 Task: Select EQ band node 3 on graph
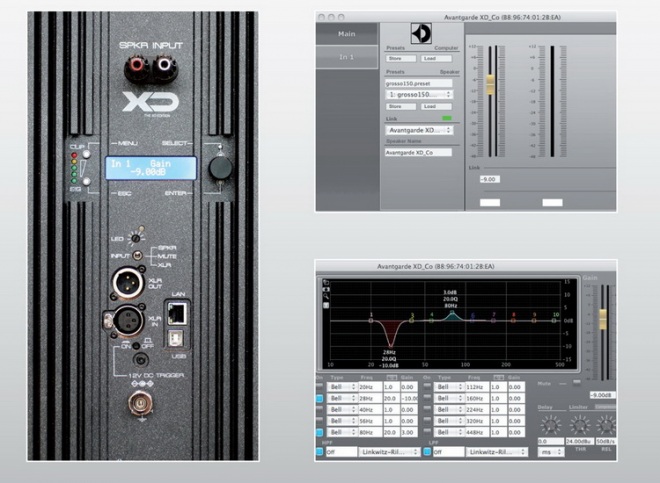click(x=412, y=321)
